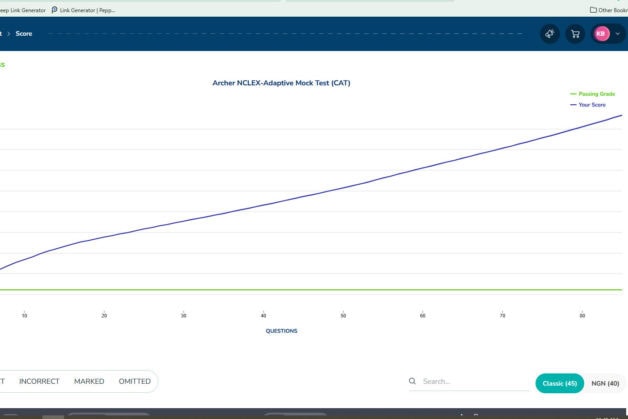
Task: Toggle the Passing Grade legend entry
Action: [594, 94]
